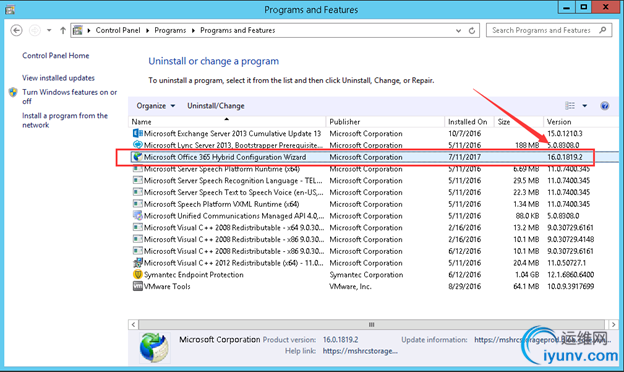Expand the view options dropdown arrow

pyautogui.click(x=585, y=106)
